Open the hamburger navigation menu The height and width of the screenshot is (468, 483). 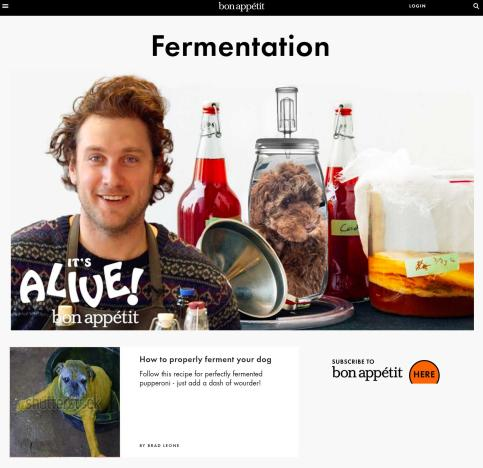click(x=5, y=6)
